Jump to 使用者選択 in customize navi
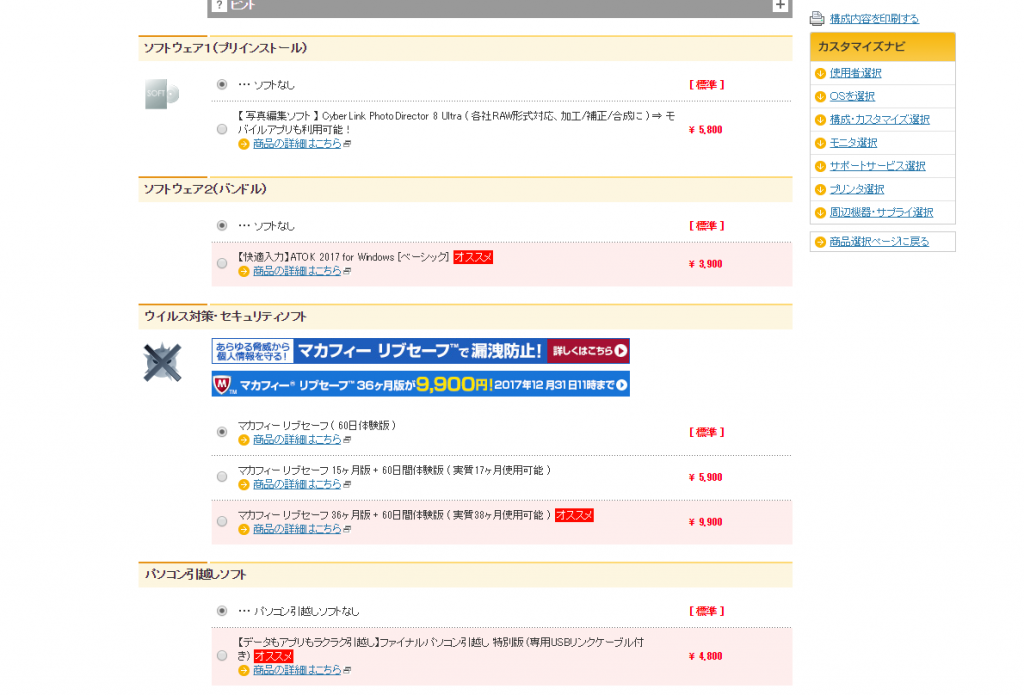 [x=856, y=73]
